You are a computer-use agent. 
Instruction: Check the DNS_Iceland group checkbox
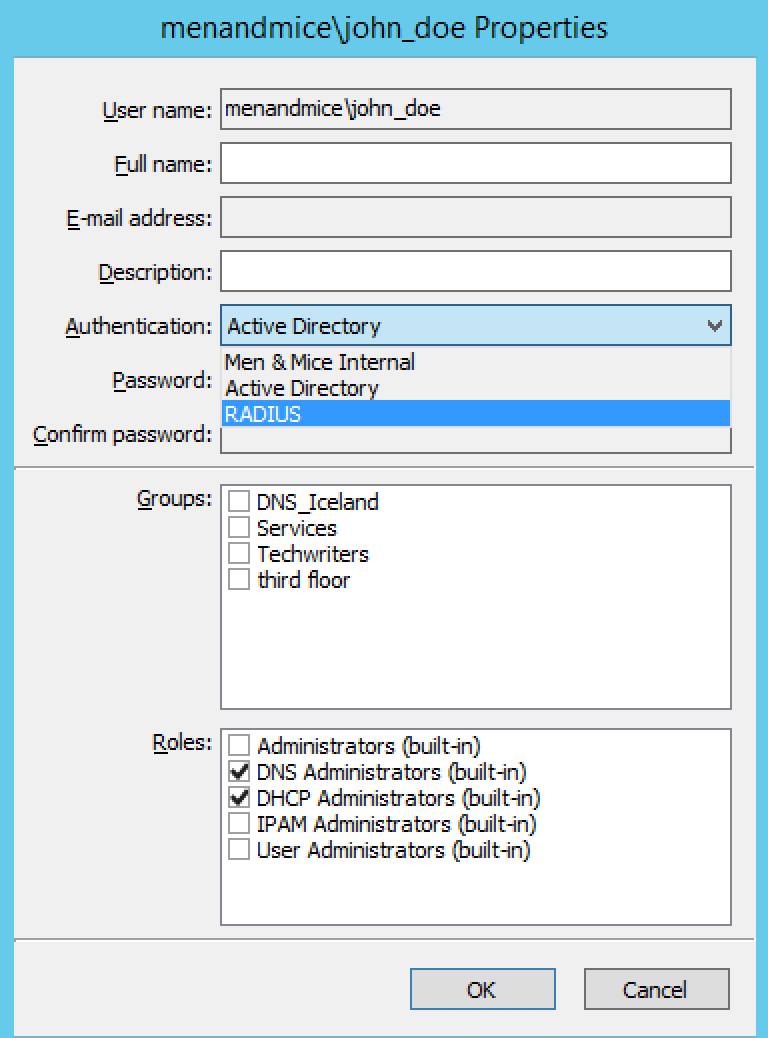[x=239, y=502]
